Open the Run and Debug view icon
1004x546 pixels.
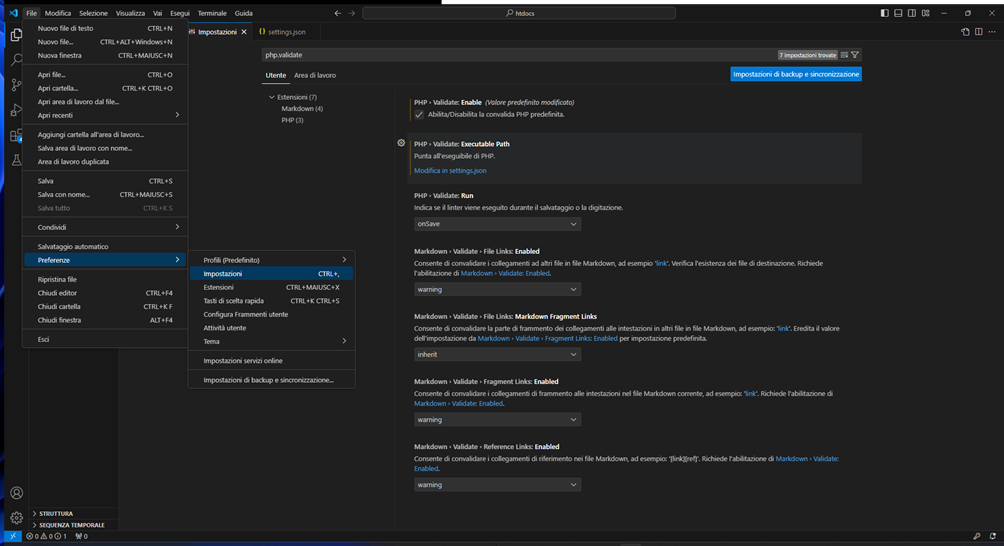click(x=16, y=110)
